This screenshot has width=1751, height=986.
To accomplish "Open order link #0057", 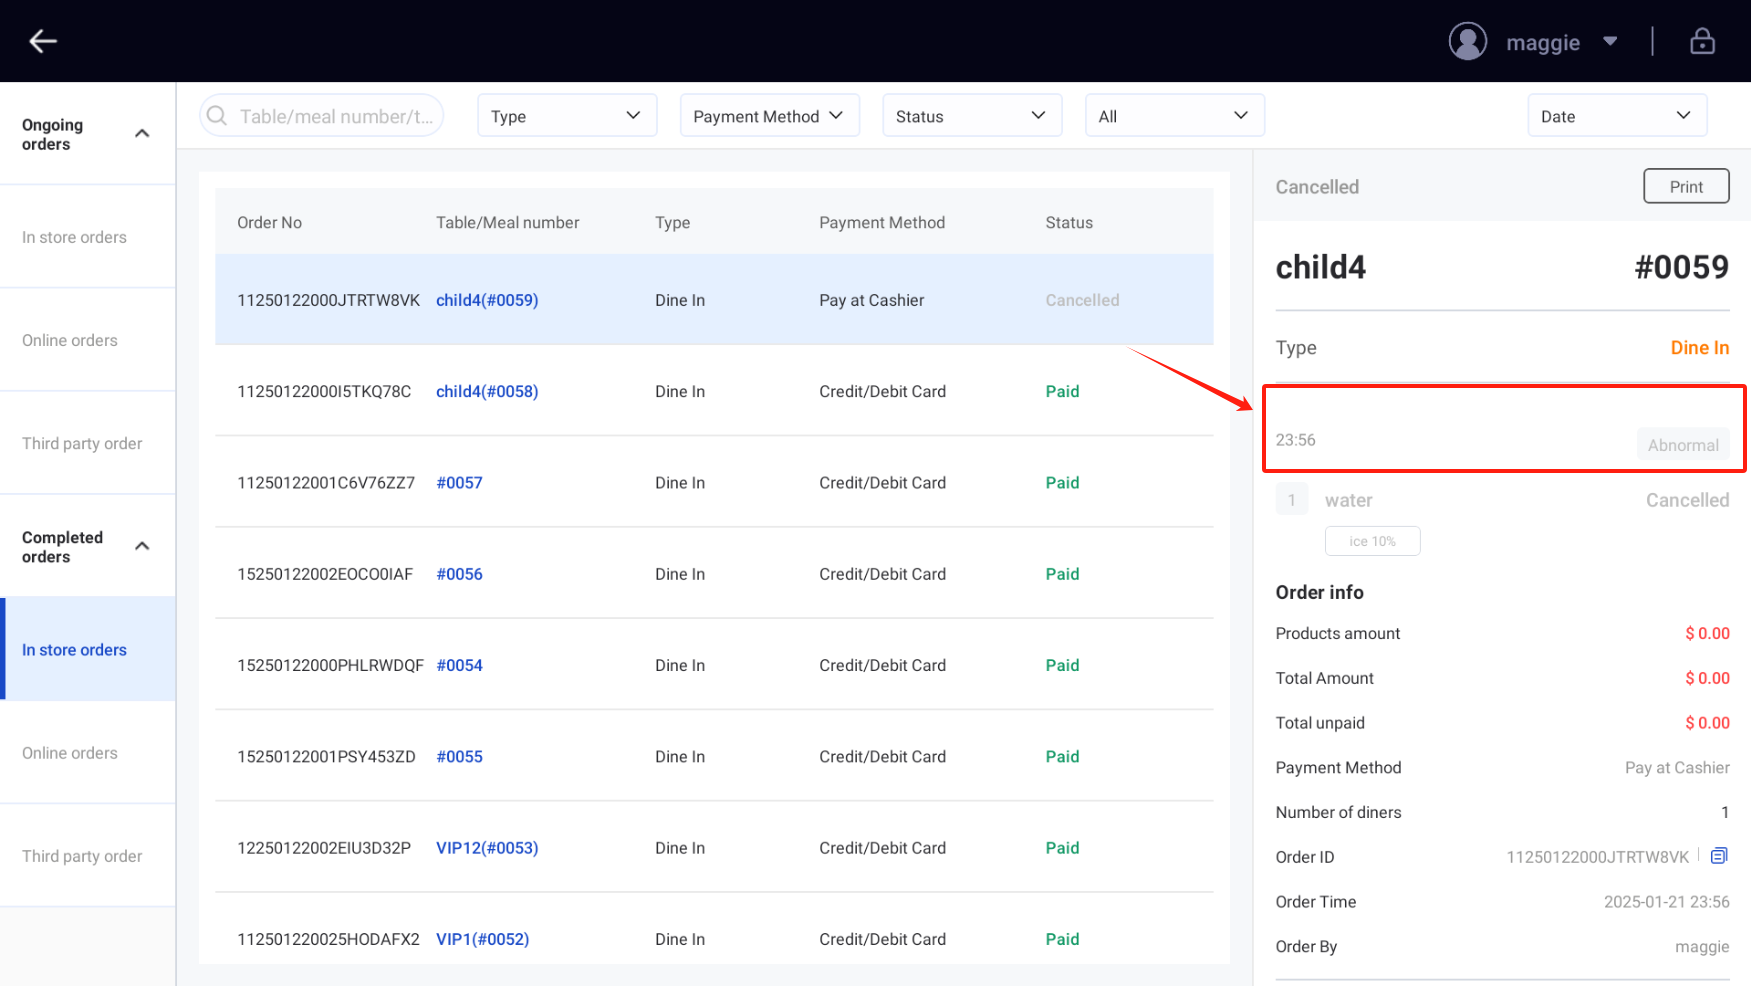I will point(459,482).
